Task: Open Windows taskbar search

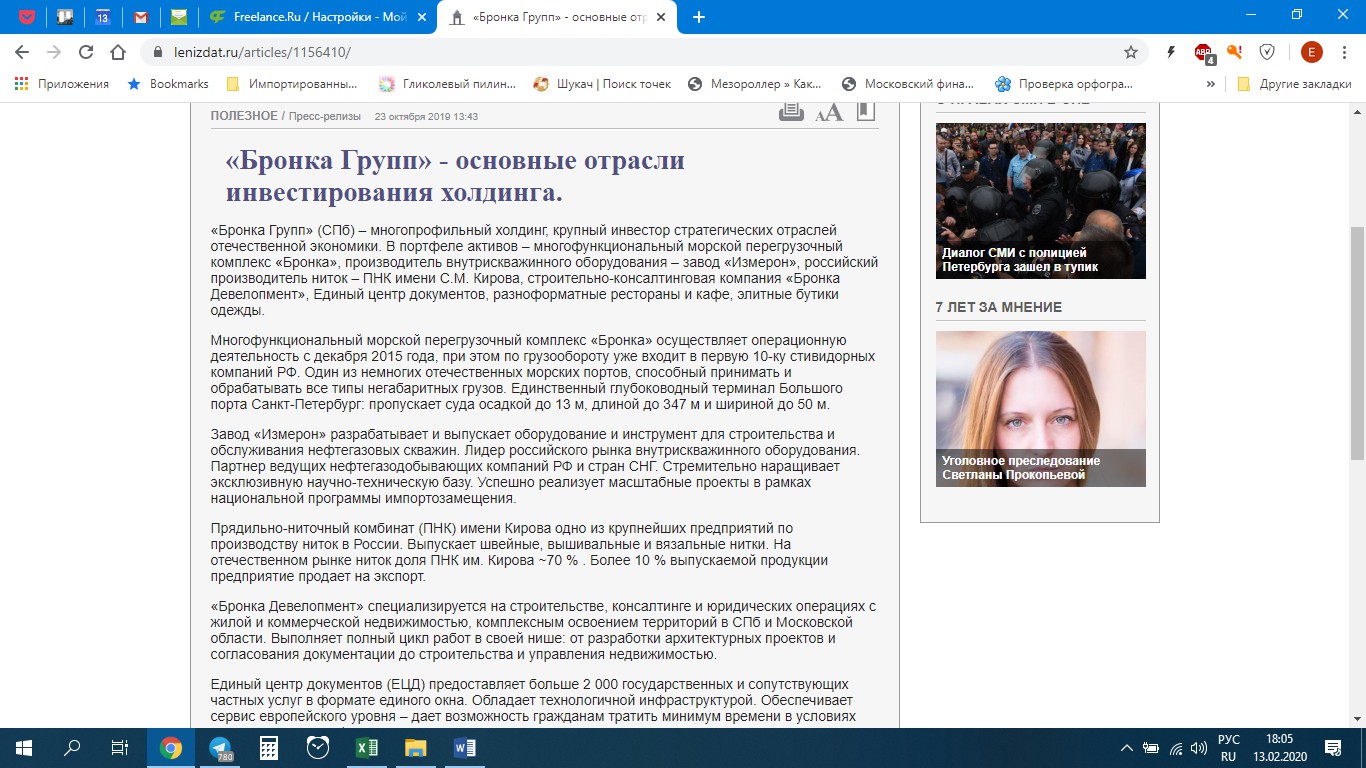Action: coord(72,747)
